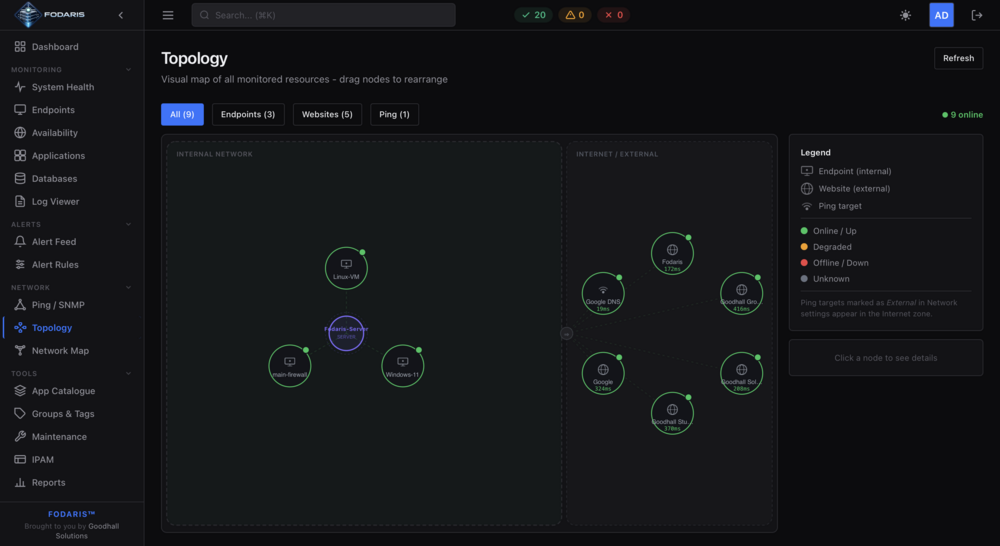Select the Windows-11 node
The image size is (1000, 546).
(402, 366)
